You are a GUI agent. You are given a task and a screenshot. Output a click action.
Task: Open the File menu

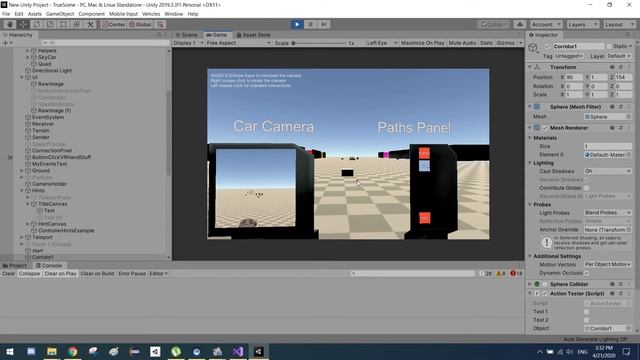coord(6,14)
